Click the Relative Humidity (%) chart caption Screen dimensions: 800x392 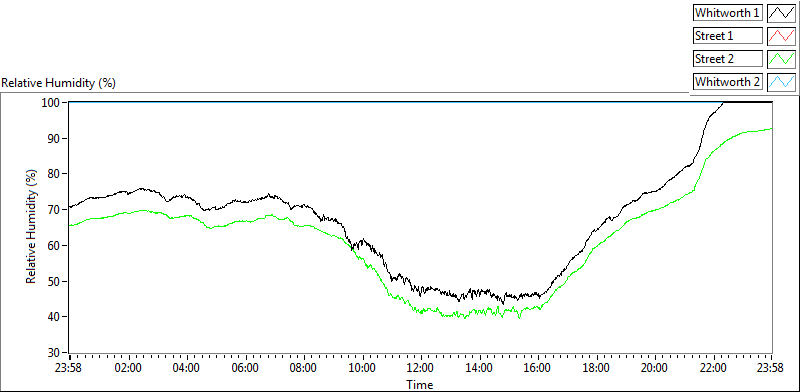59,83
